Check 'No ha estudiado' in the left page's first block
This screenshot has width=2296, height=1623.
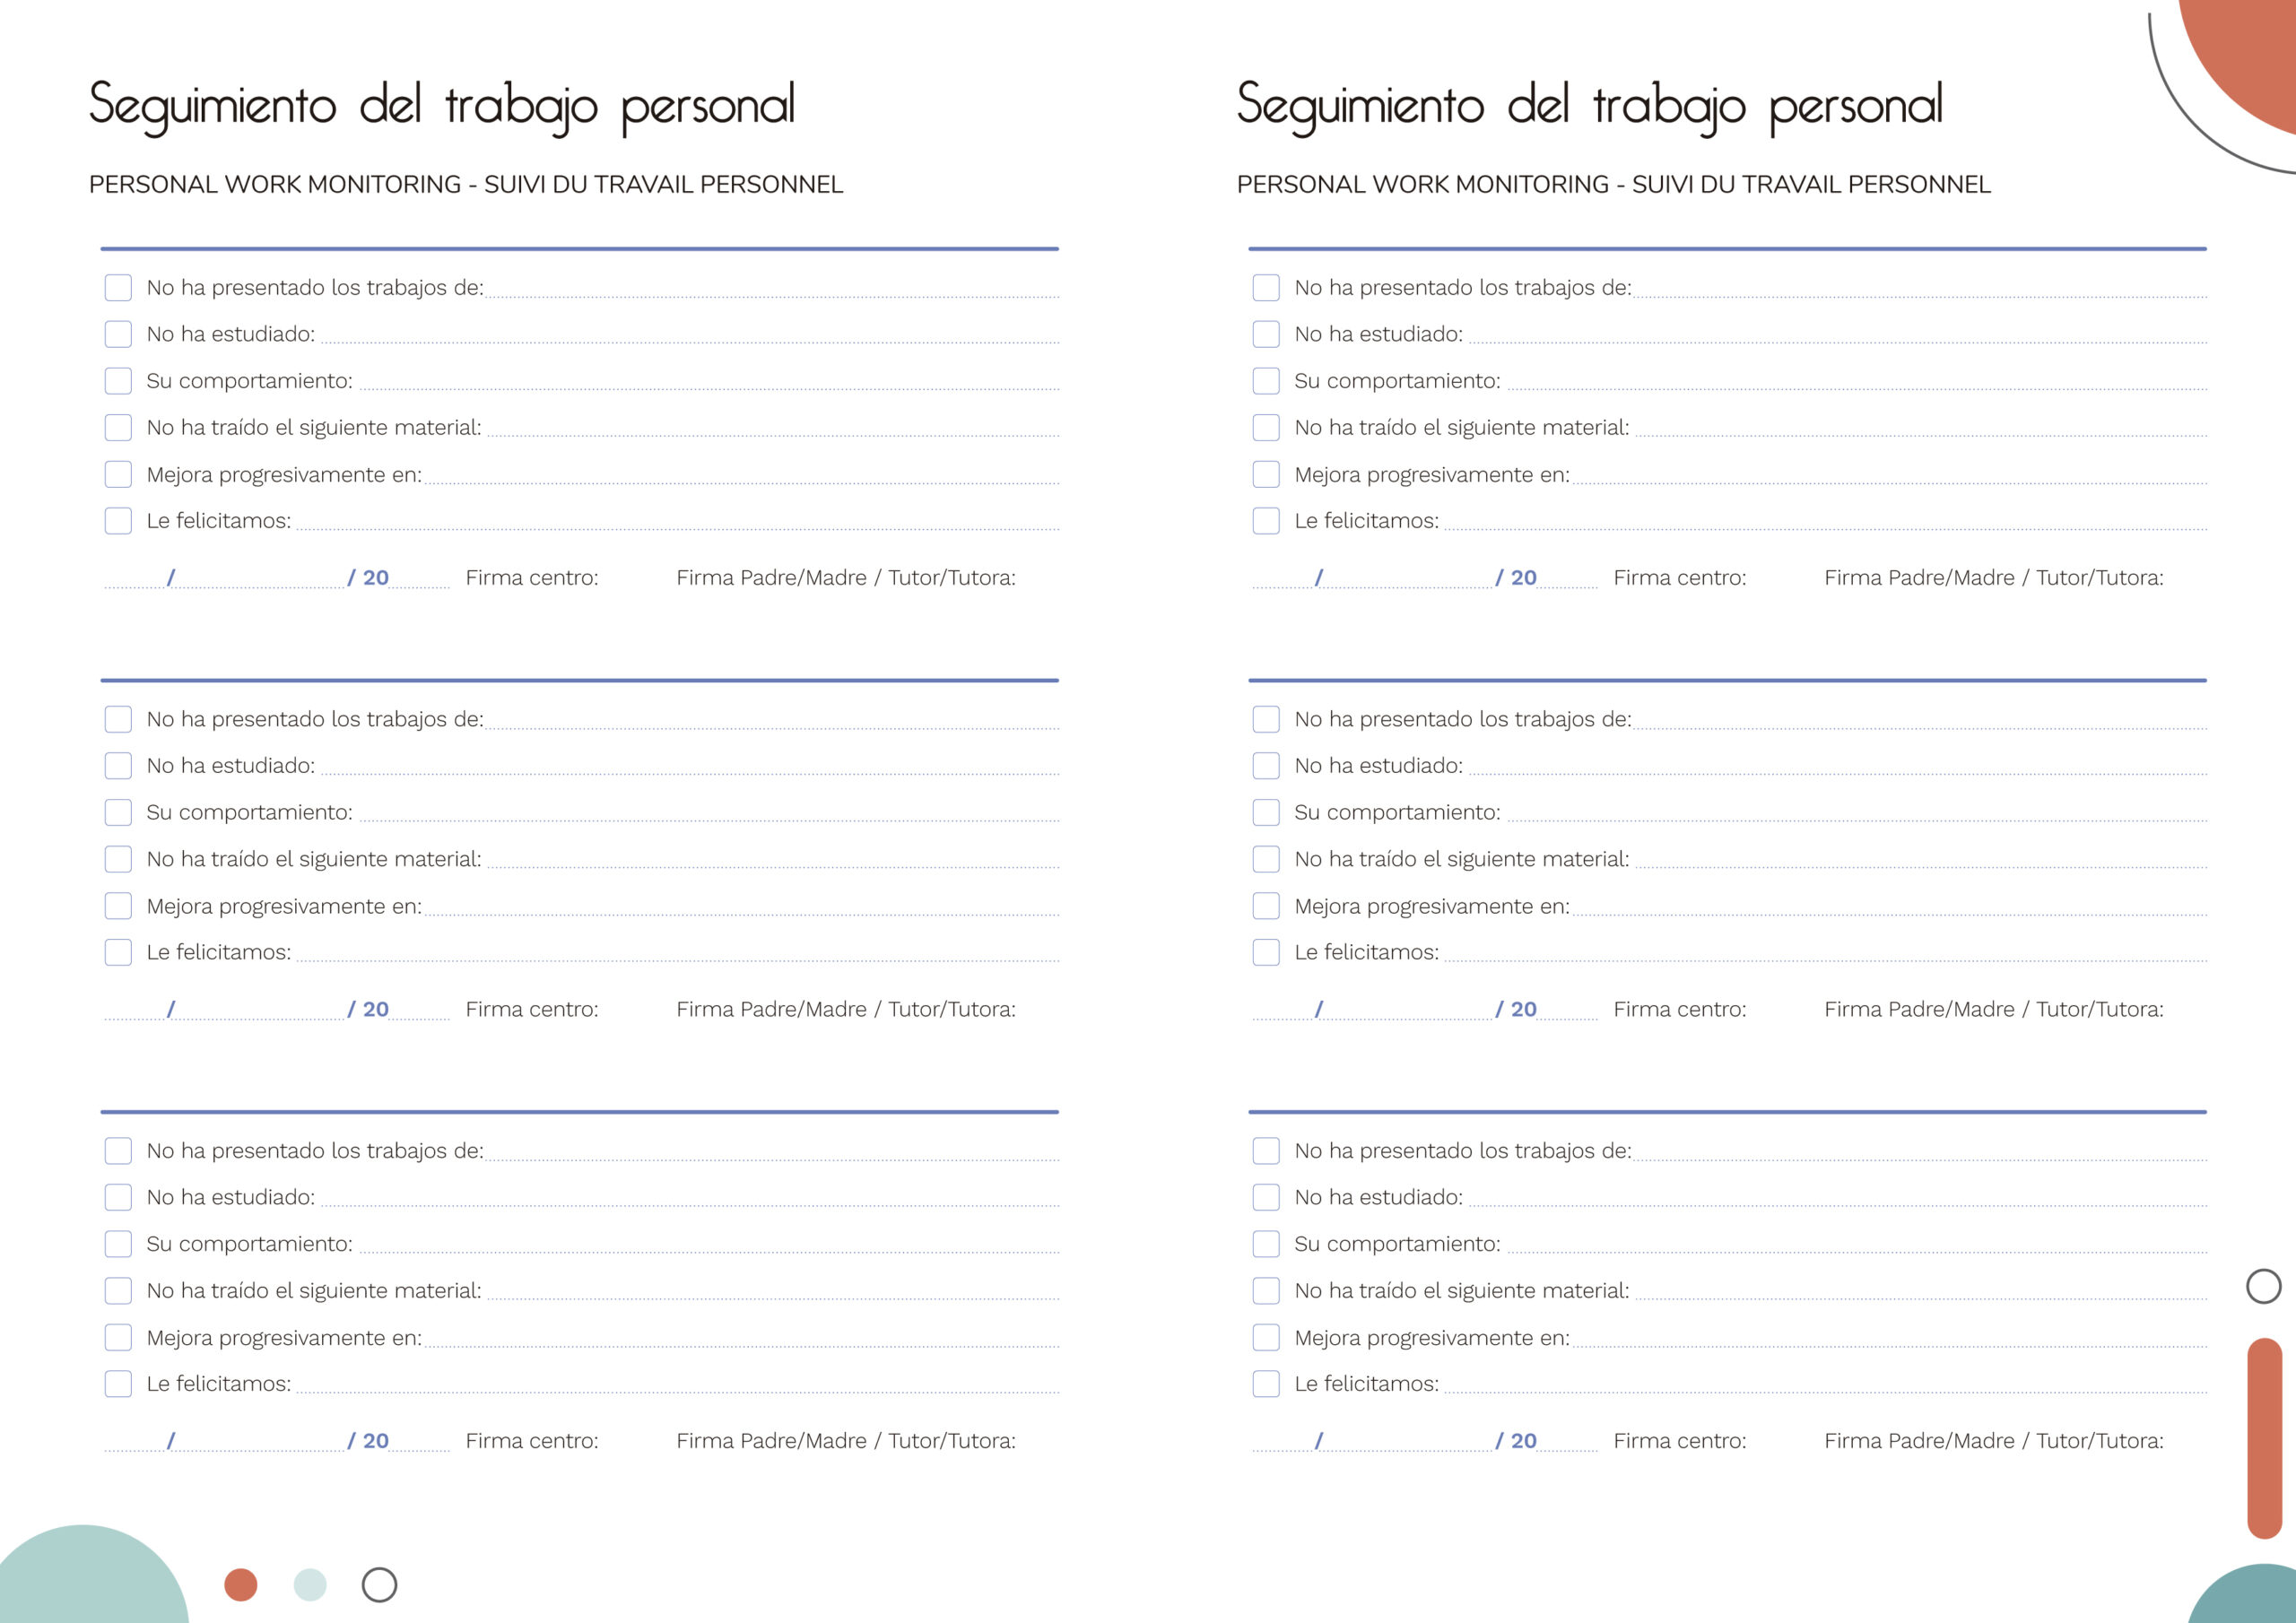118,334
